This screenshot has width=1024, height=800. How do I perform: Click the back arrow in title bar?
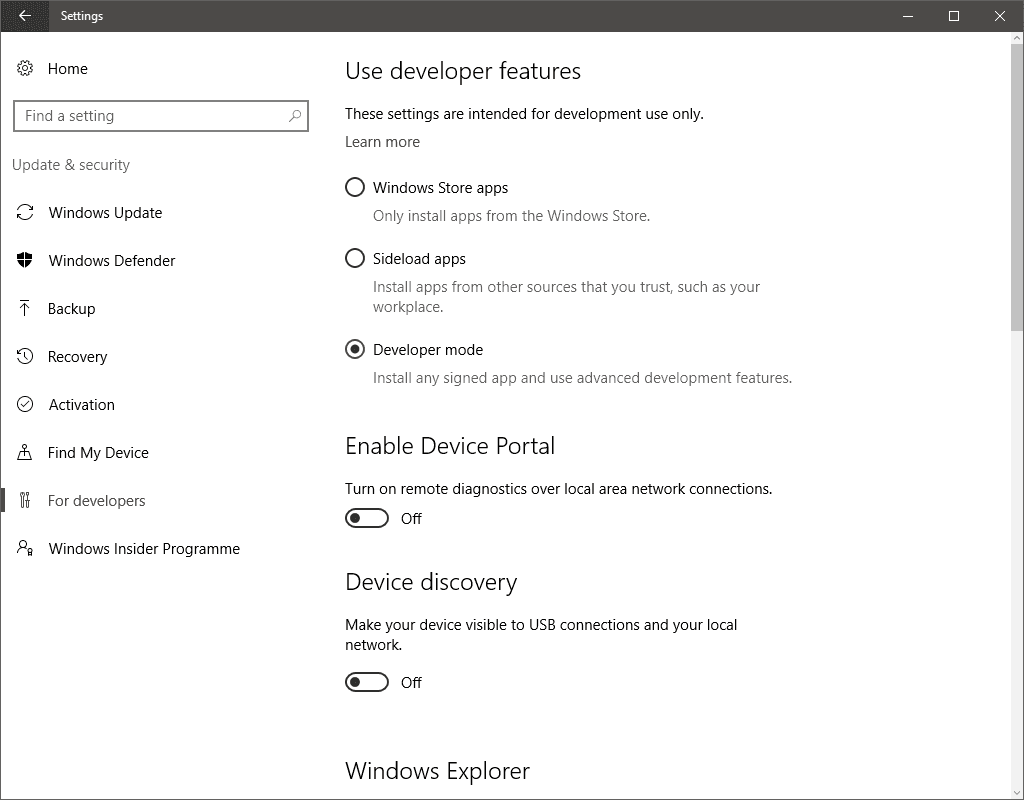[x=25, y=16]
